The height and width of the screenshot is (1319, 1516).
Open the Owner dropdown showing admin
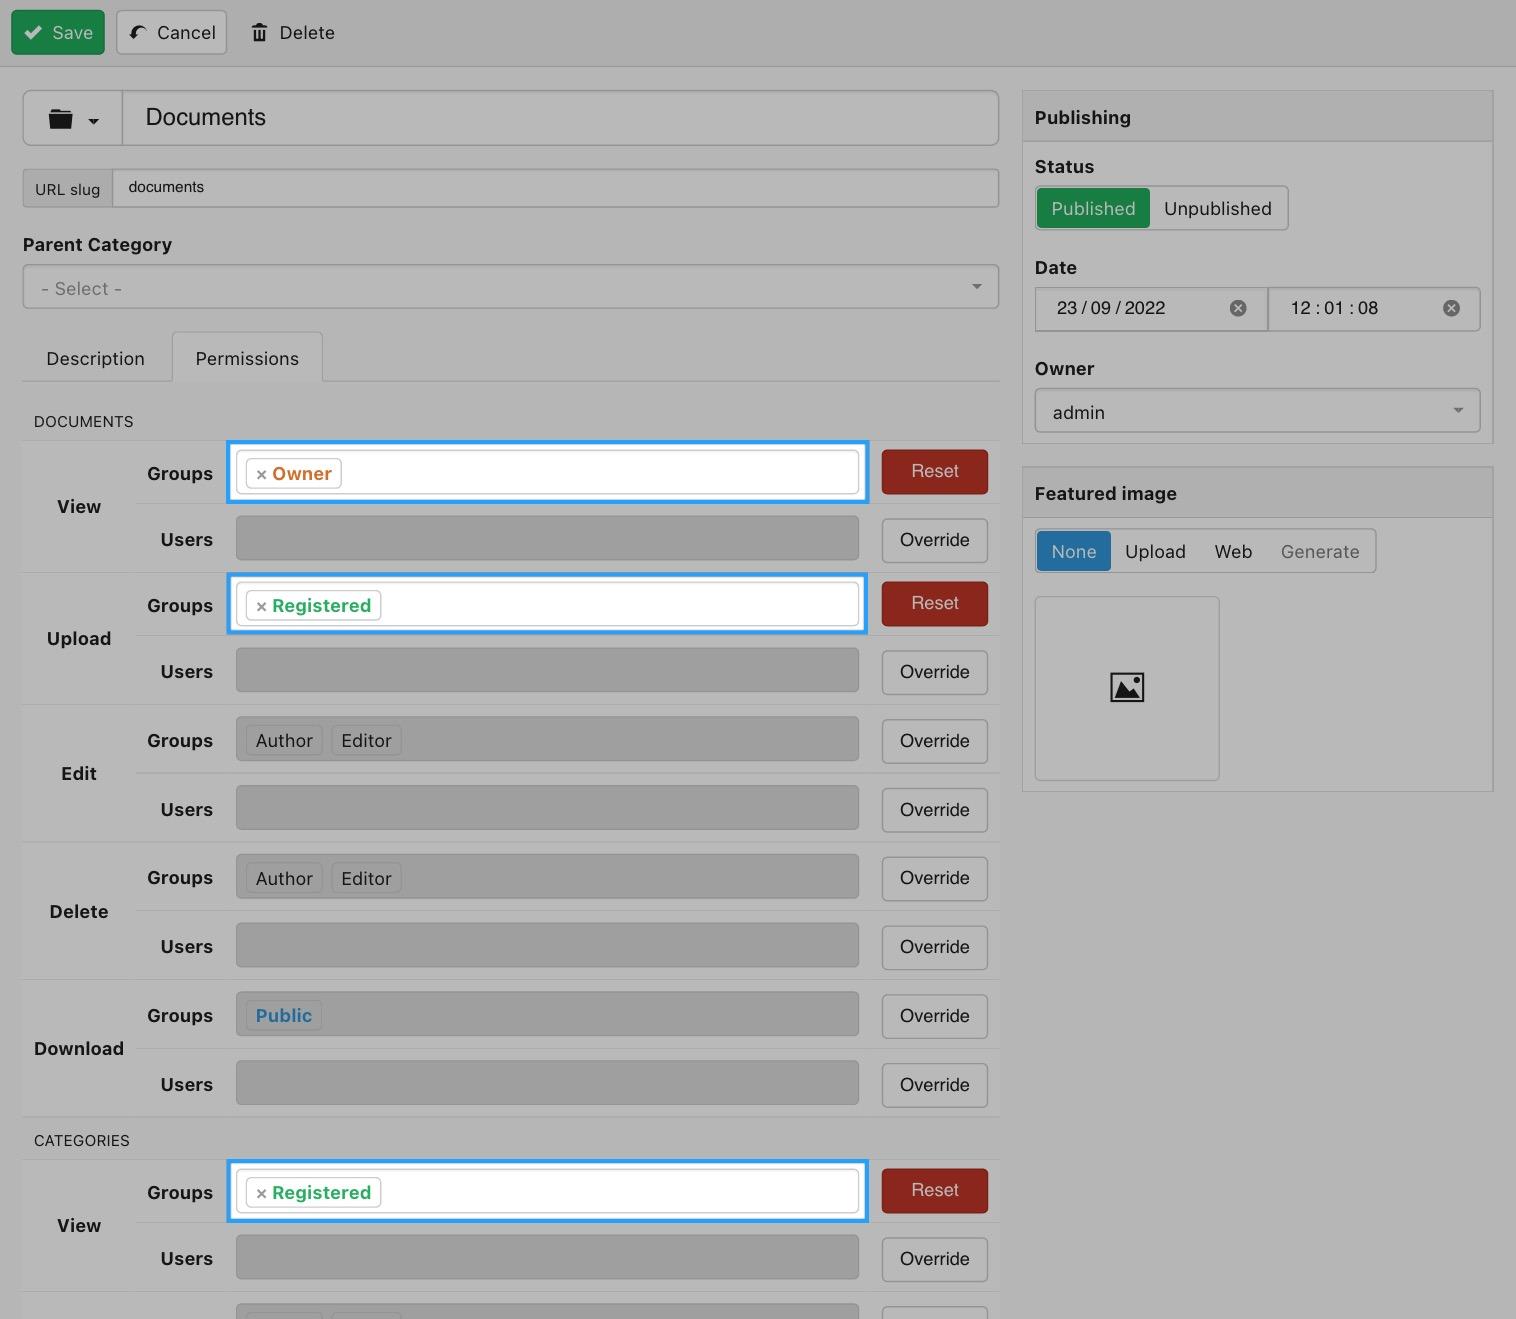pos(1256,412)
